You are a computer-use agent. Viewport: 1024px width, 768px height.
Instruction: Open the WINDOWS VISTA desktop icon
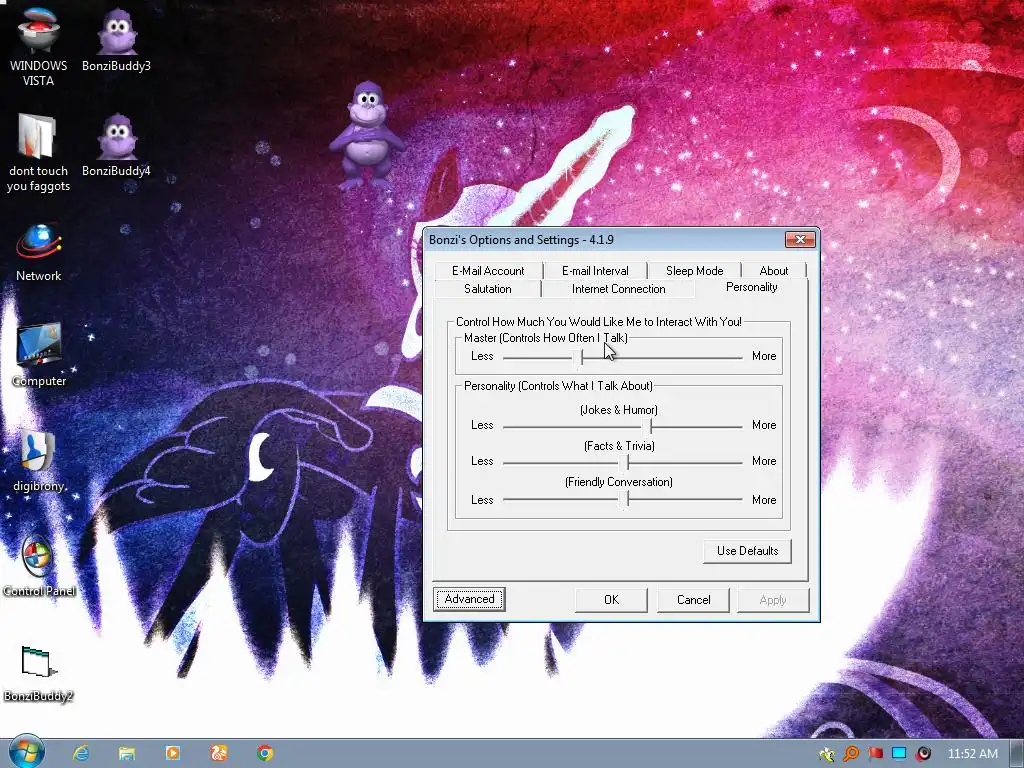pyautogui.click(x=38, y=46)
